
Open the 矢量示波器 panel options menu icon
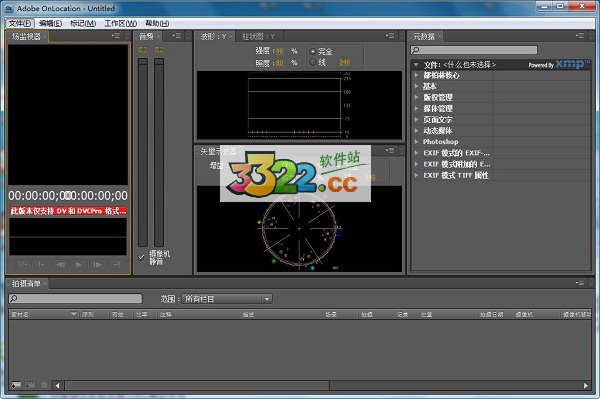tap(390, 151)
